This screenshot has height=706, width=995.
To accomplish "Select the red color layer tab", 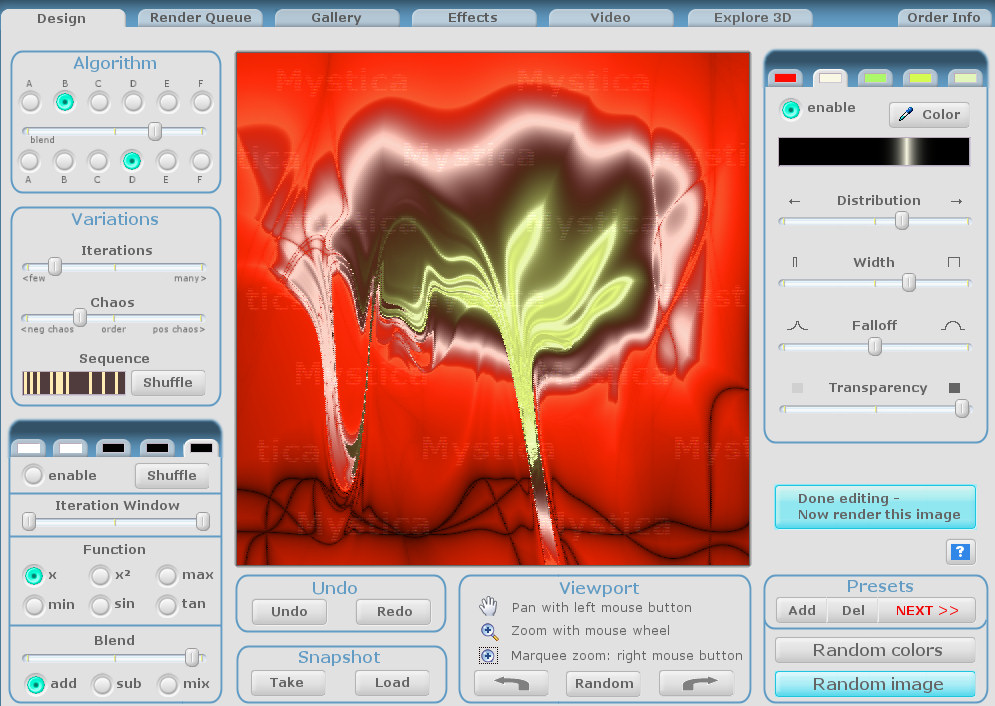I will pyautogui.click(x=785, y=78).
